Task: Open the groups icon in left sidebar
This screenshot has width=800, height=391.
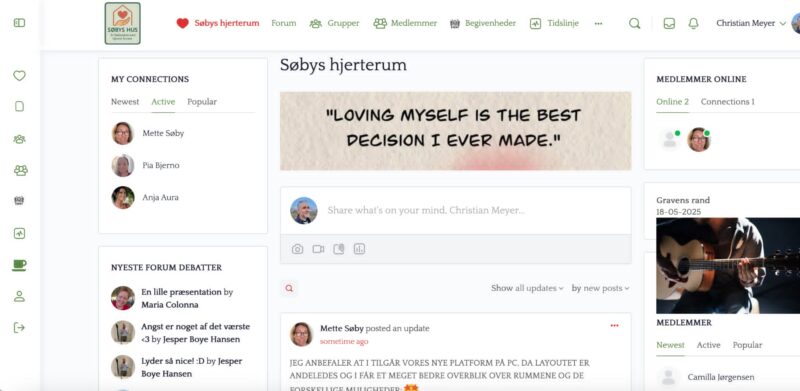Action: [x=19, y=139]
